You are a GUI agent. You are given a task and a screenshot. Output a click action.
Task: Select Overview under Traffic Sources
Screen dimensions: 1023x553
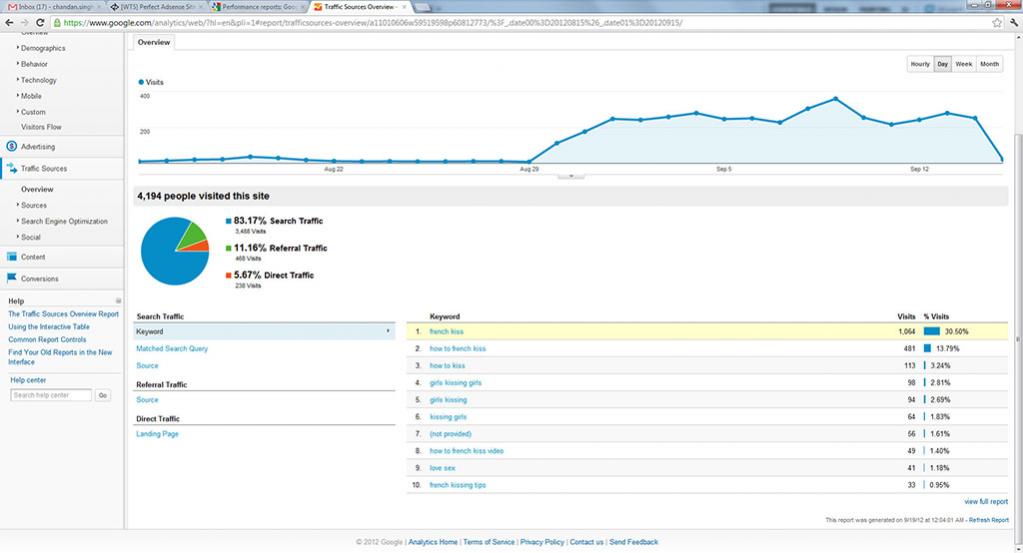coord(37,189)
